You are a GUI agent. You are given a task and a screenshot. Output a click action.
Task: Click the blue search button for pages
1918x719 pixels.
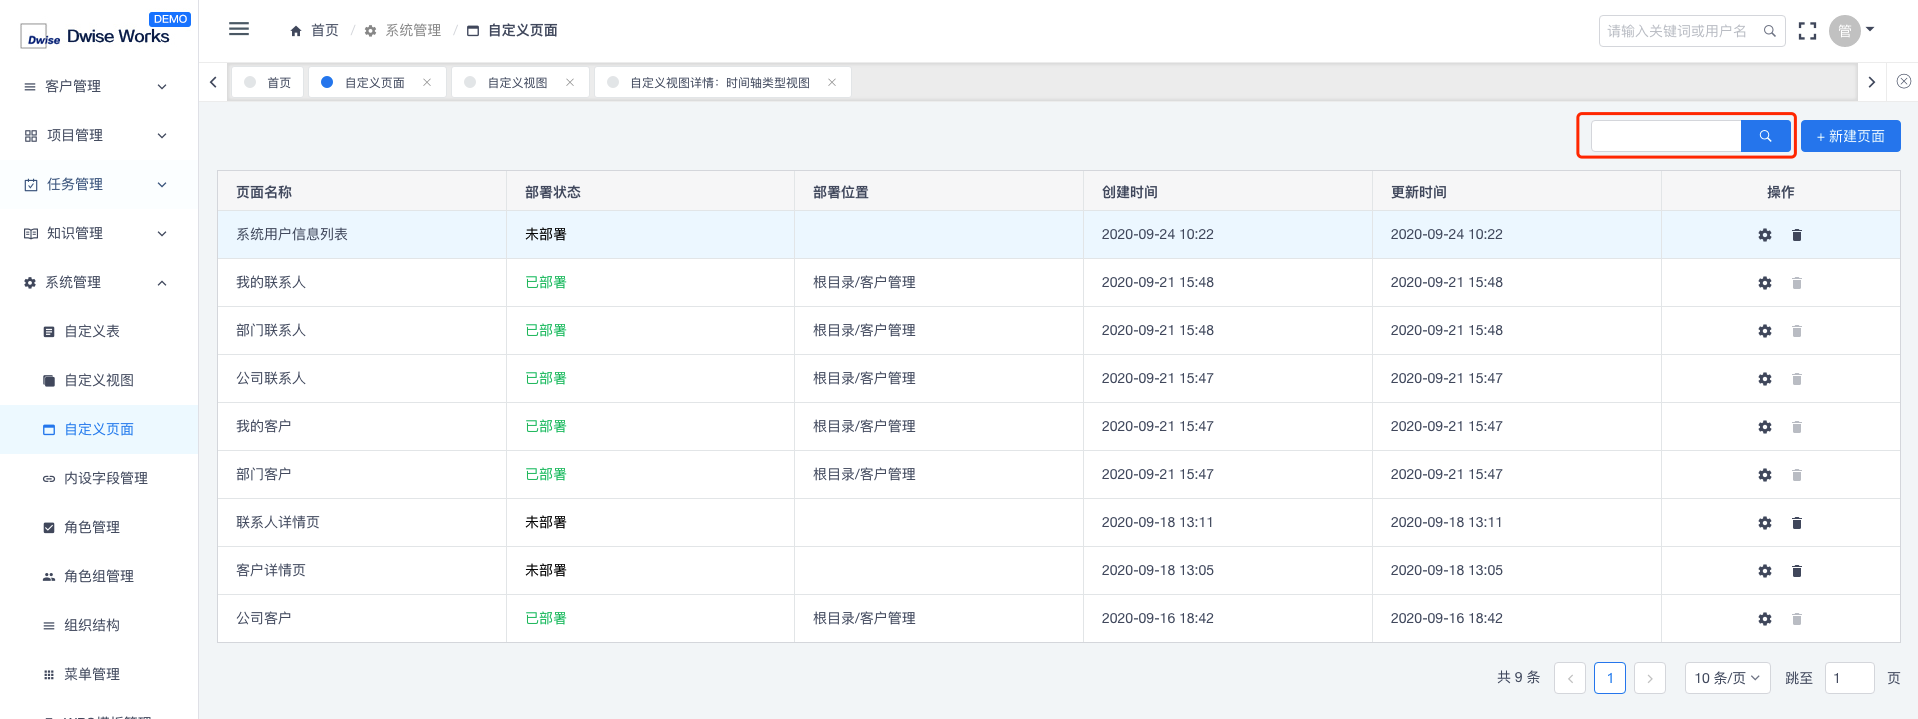(1765, 136)
